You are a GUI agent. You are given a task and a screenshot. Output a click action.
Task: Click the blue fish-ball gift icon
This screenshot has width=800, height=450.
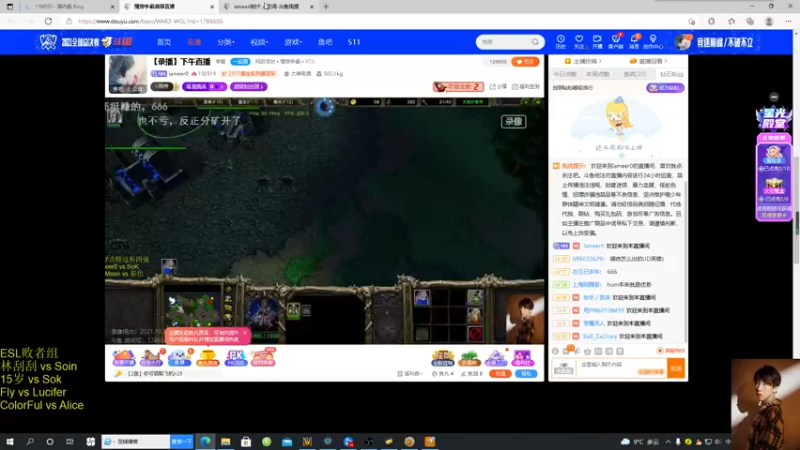pyautogui.click(x=179, y=358)
